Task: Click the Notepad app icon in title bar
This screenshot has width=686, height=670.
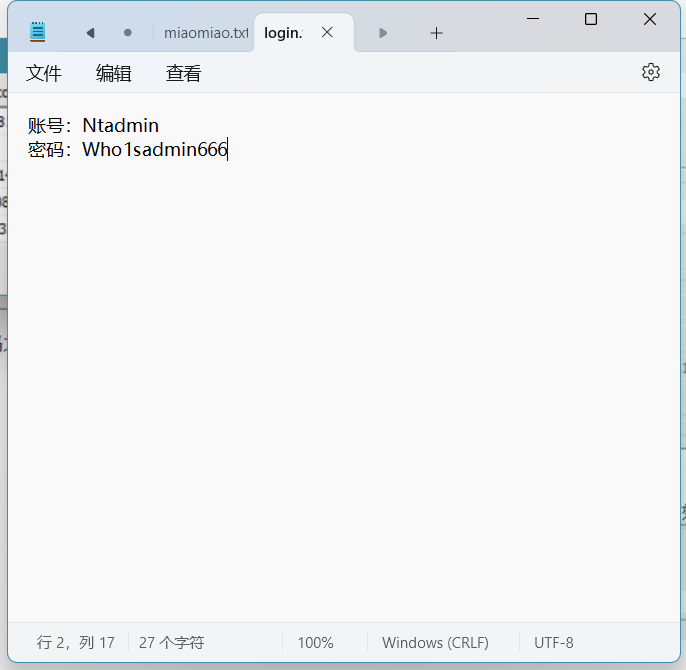Action: click(x=38, y=32)
